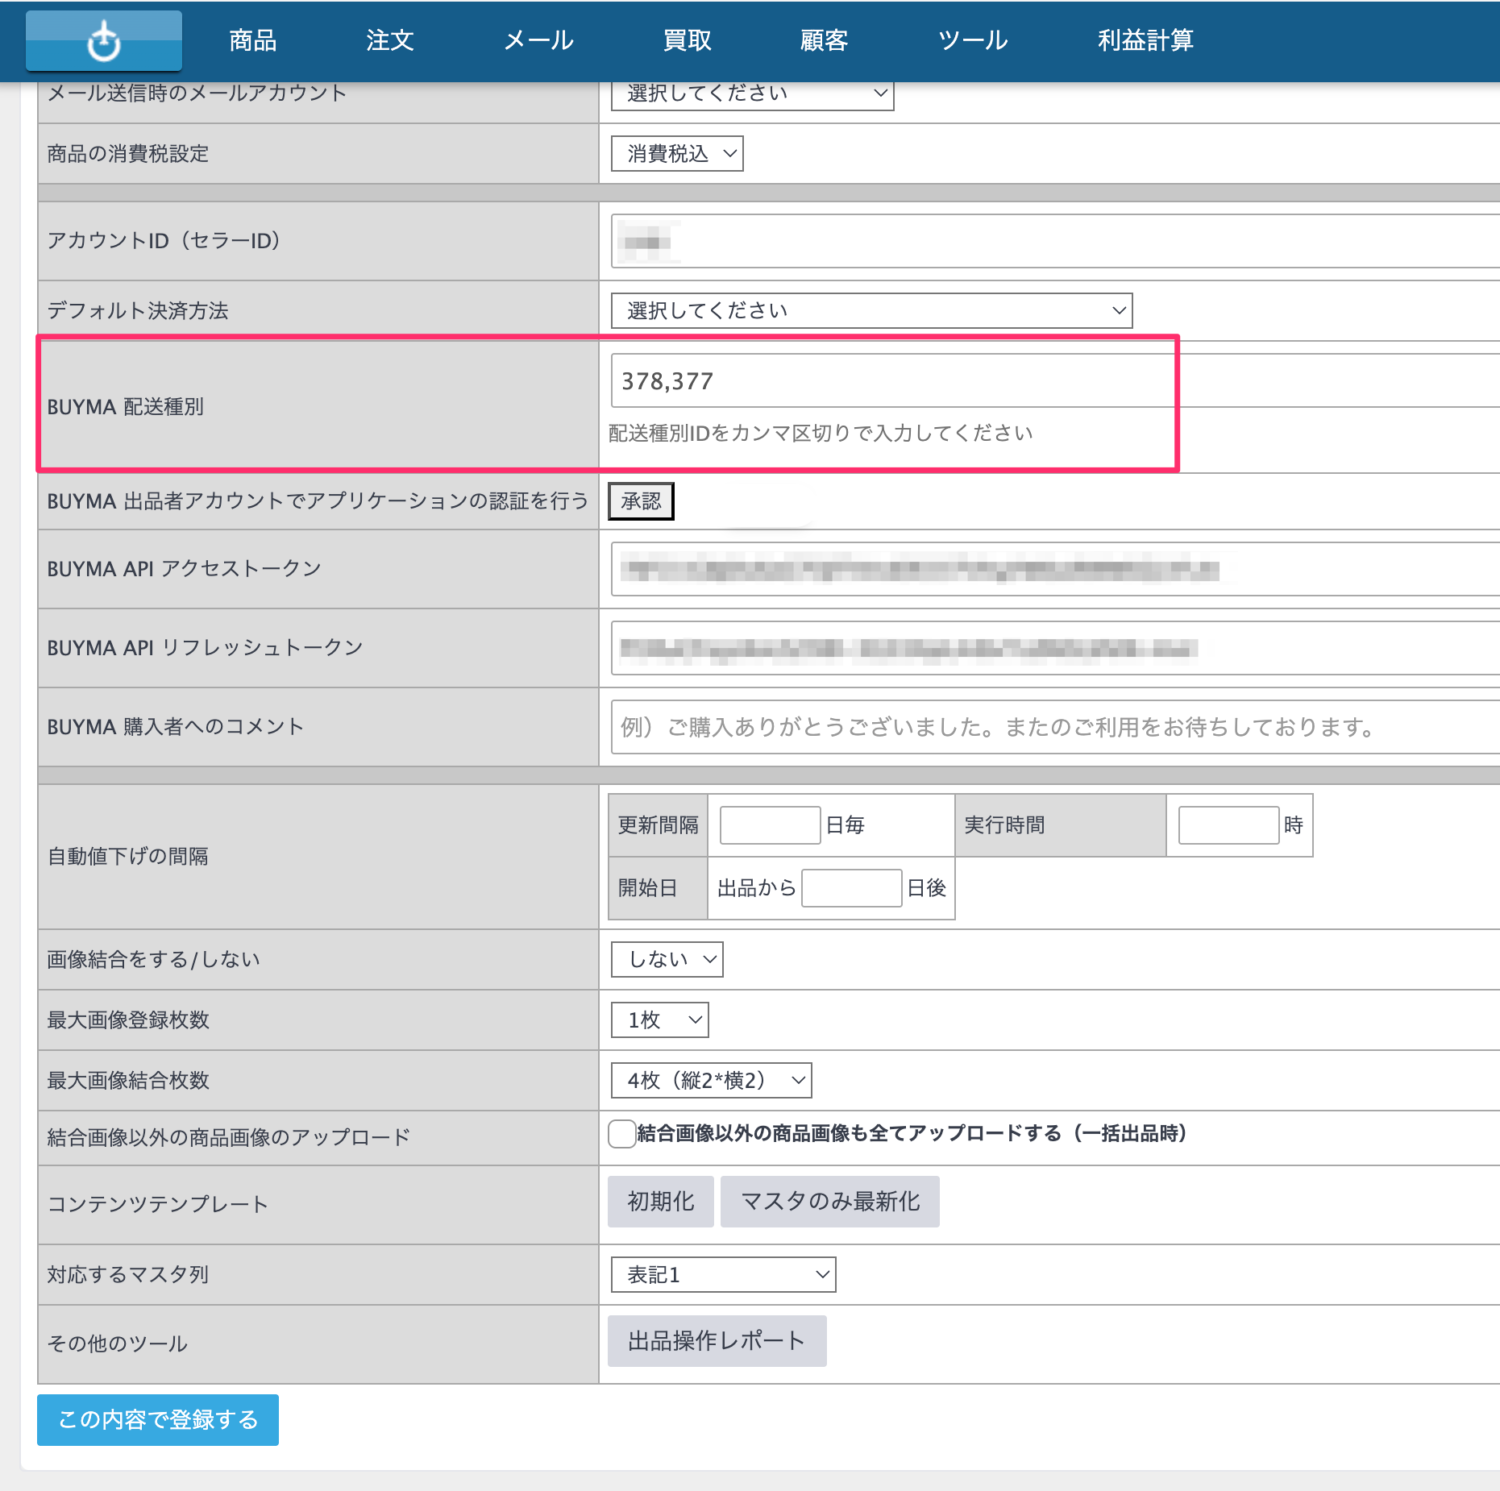1500x1491 pixels.
Task: Open the 商品 menu
Action: [x=252, y=41]
